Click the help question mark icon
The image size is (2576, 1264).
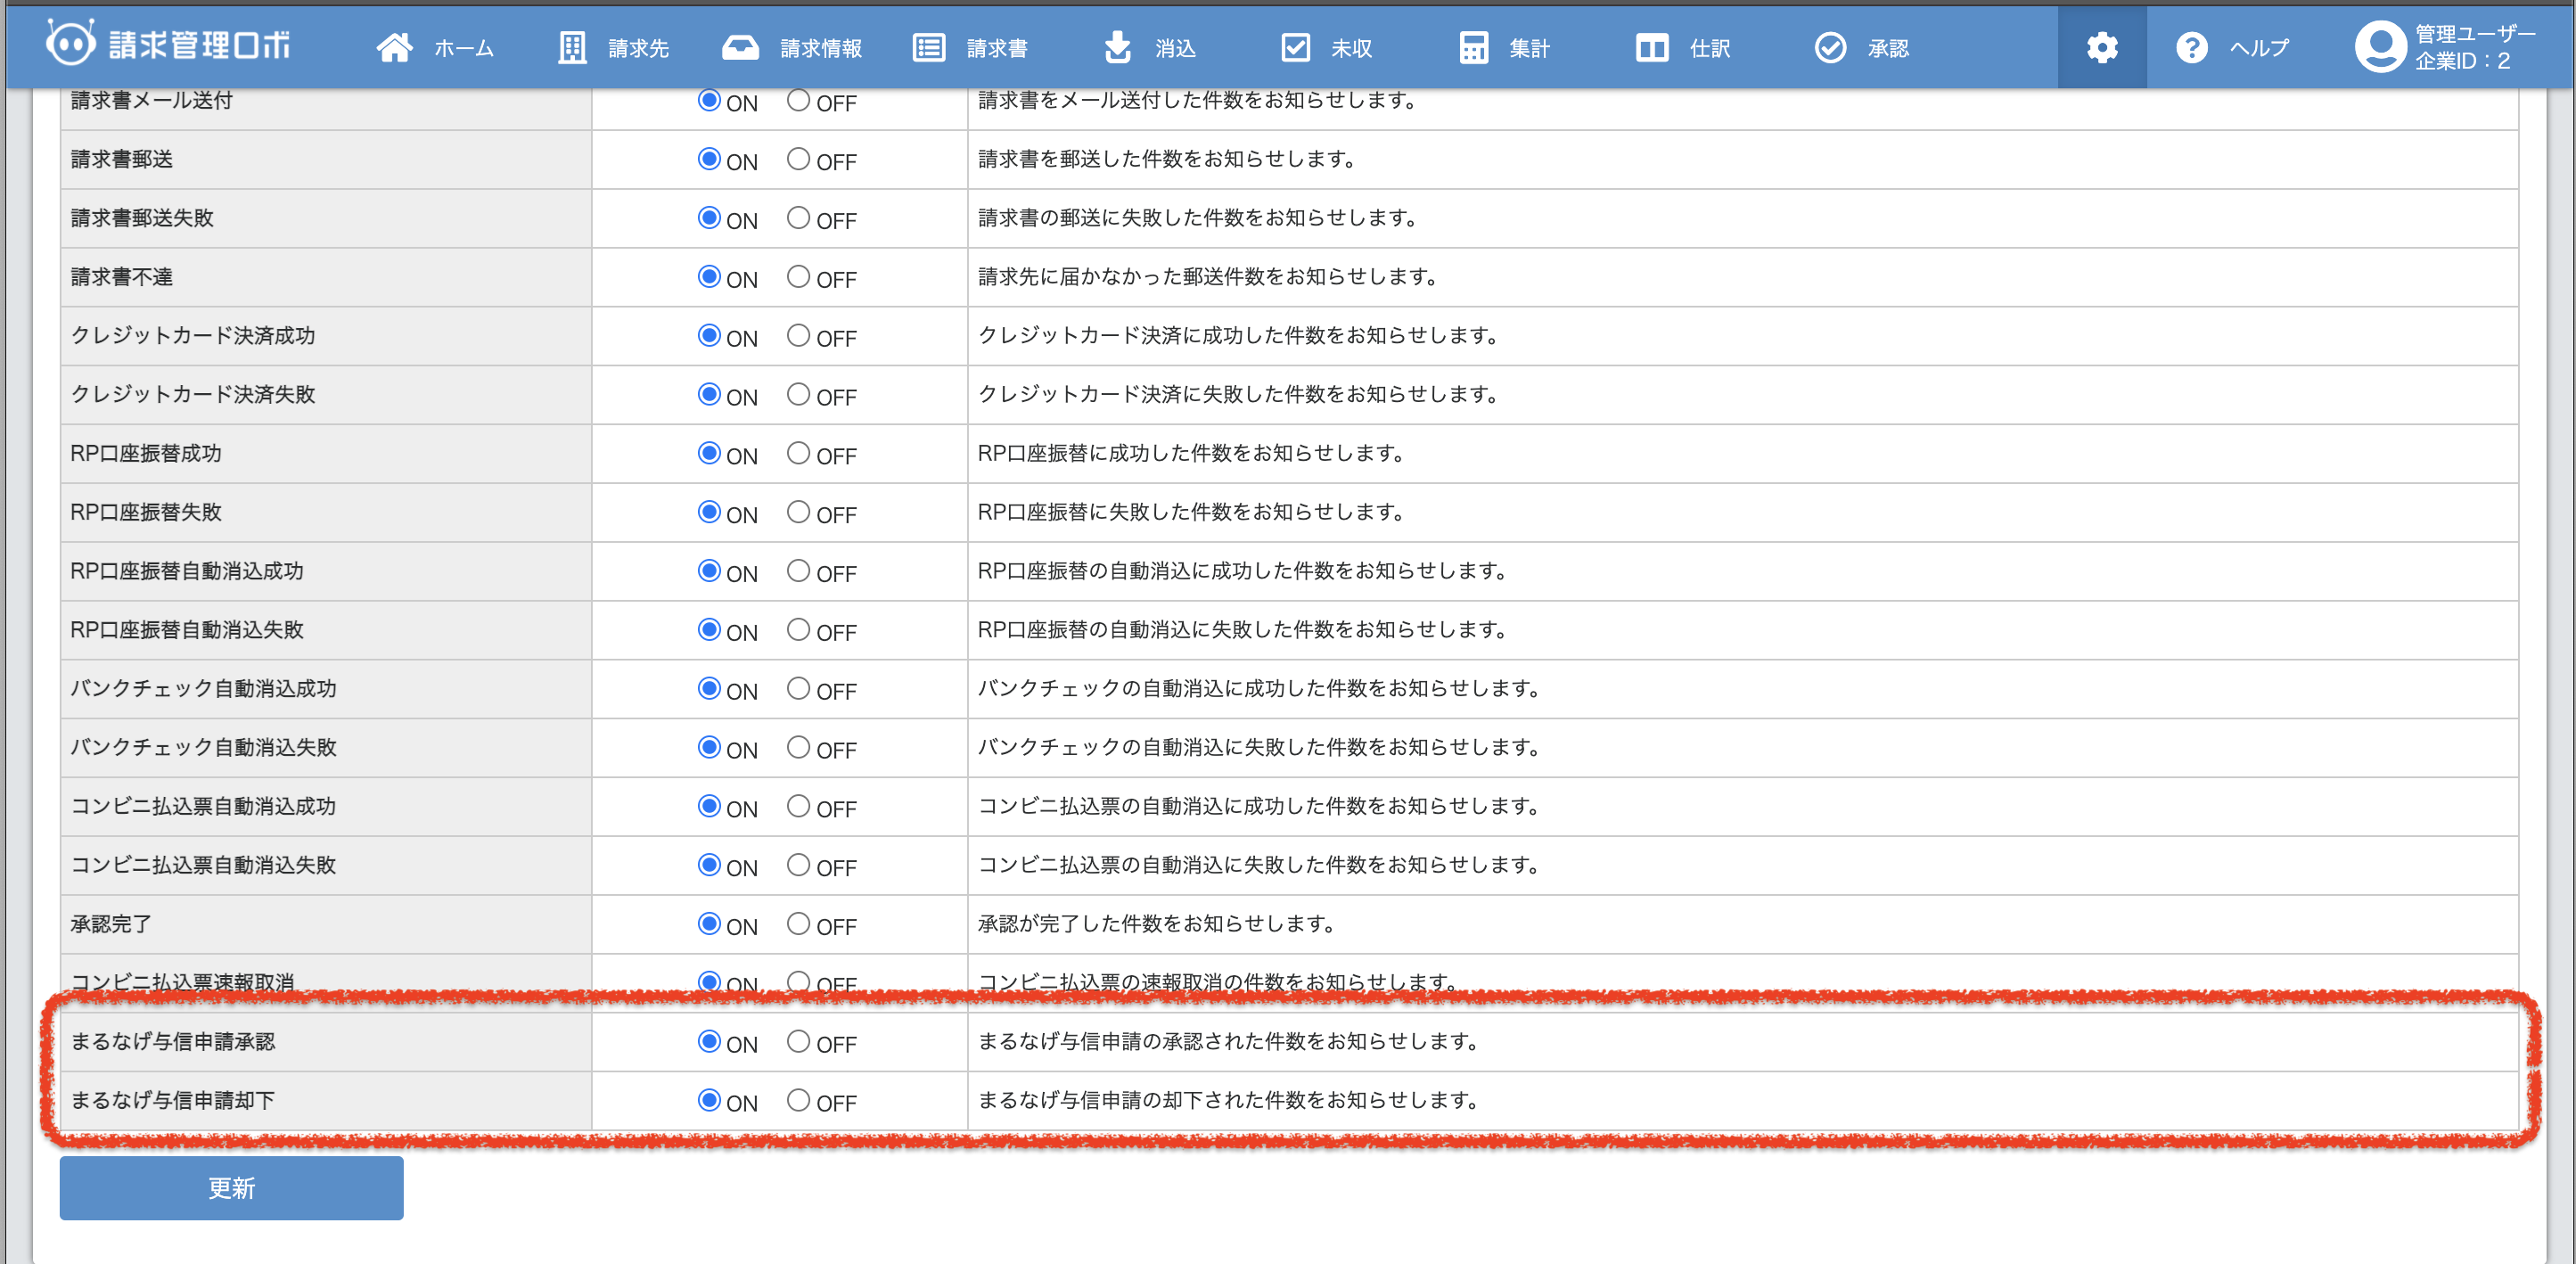pos(2191,47)
